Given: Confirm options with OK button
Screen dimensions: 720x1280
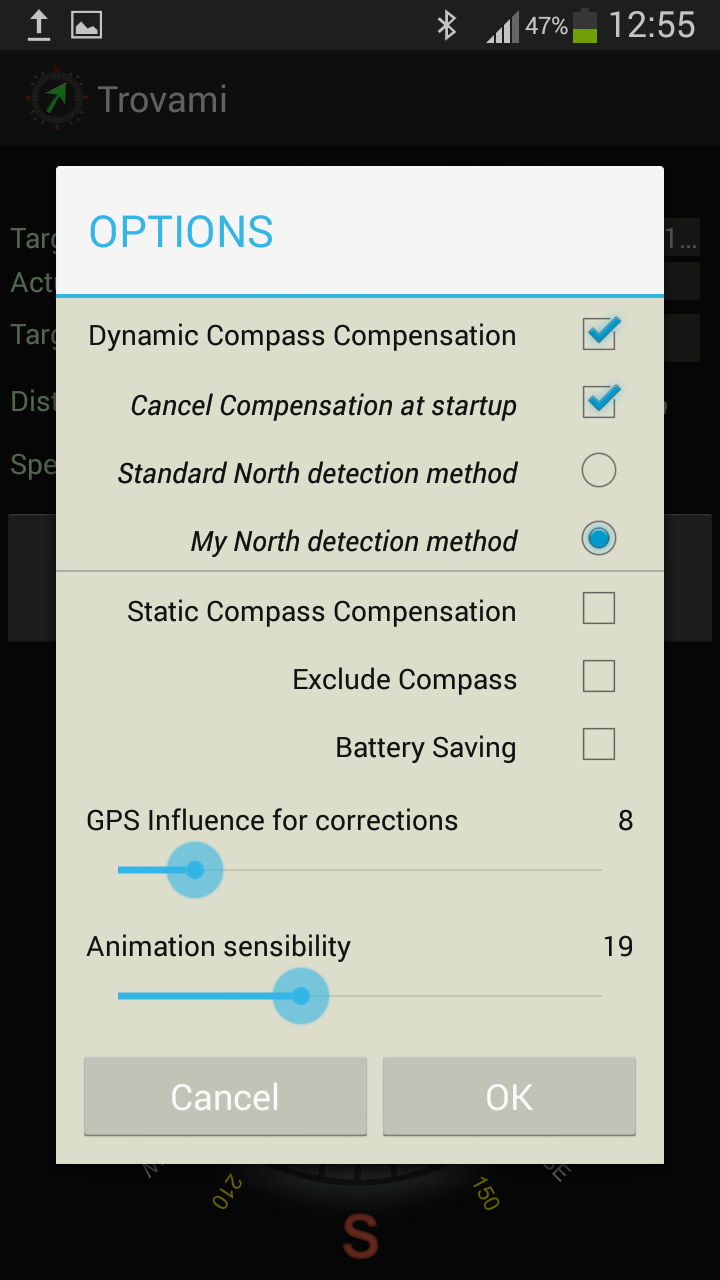Looking at the screenshot, I should [x=509, y=1097].
